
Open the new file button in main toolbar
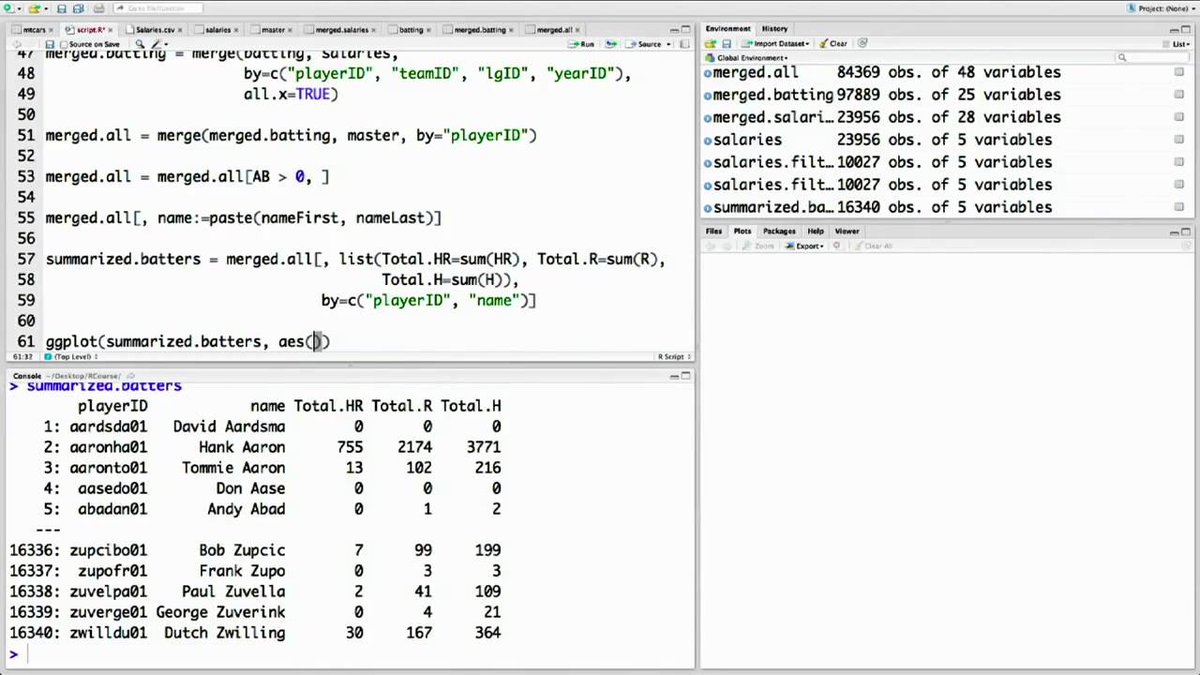pyautogui.click(x=10, y=8)
